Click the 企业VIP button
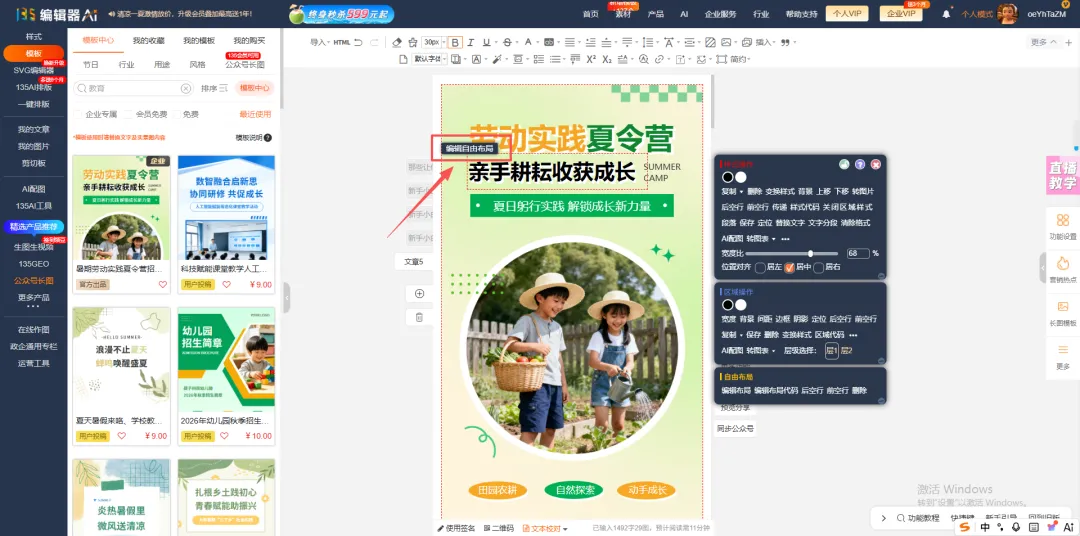Viewport: 1080px width, 536px height. coord(900,13)
